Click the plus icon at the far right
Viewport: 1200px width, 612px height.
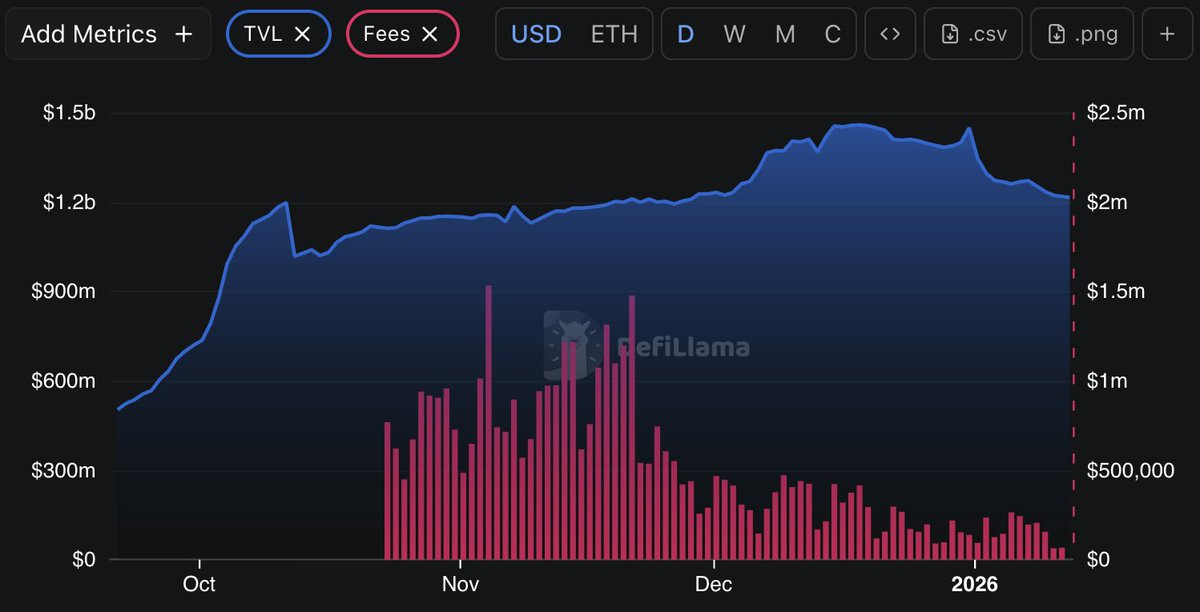(1166, 34)
